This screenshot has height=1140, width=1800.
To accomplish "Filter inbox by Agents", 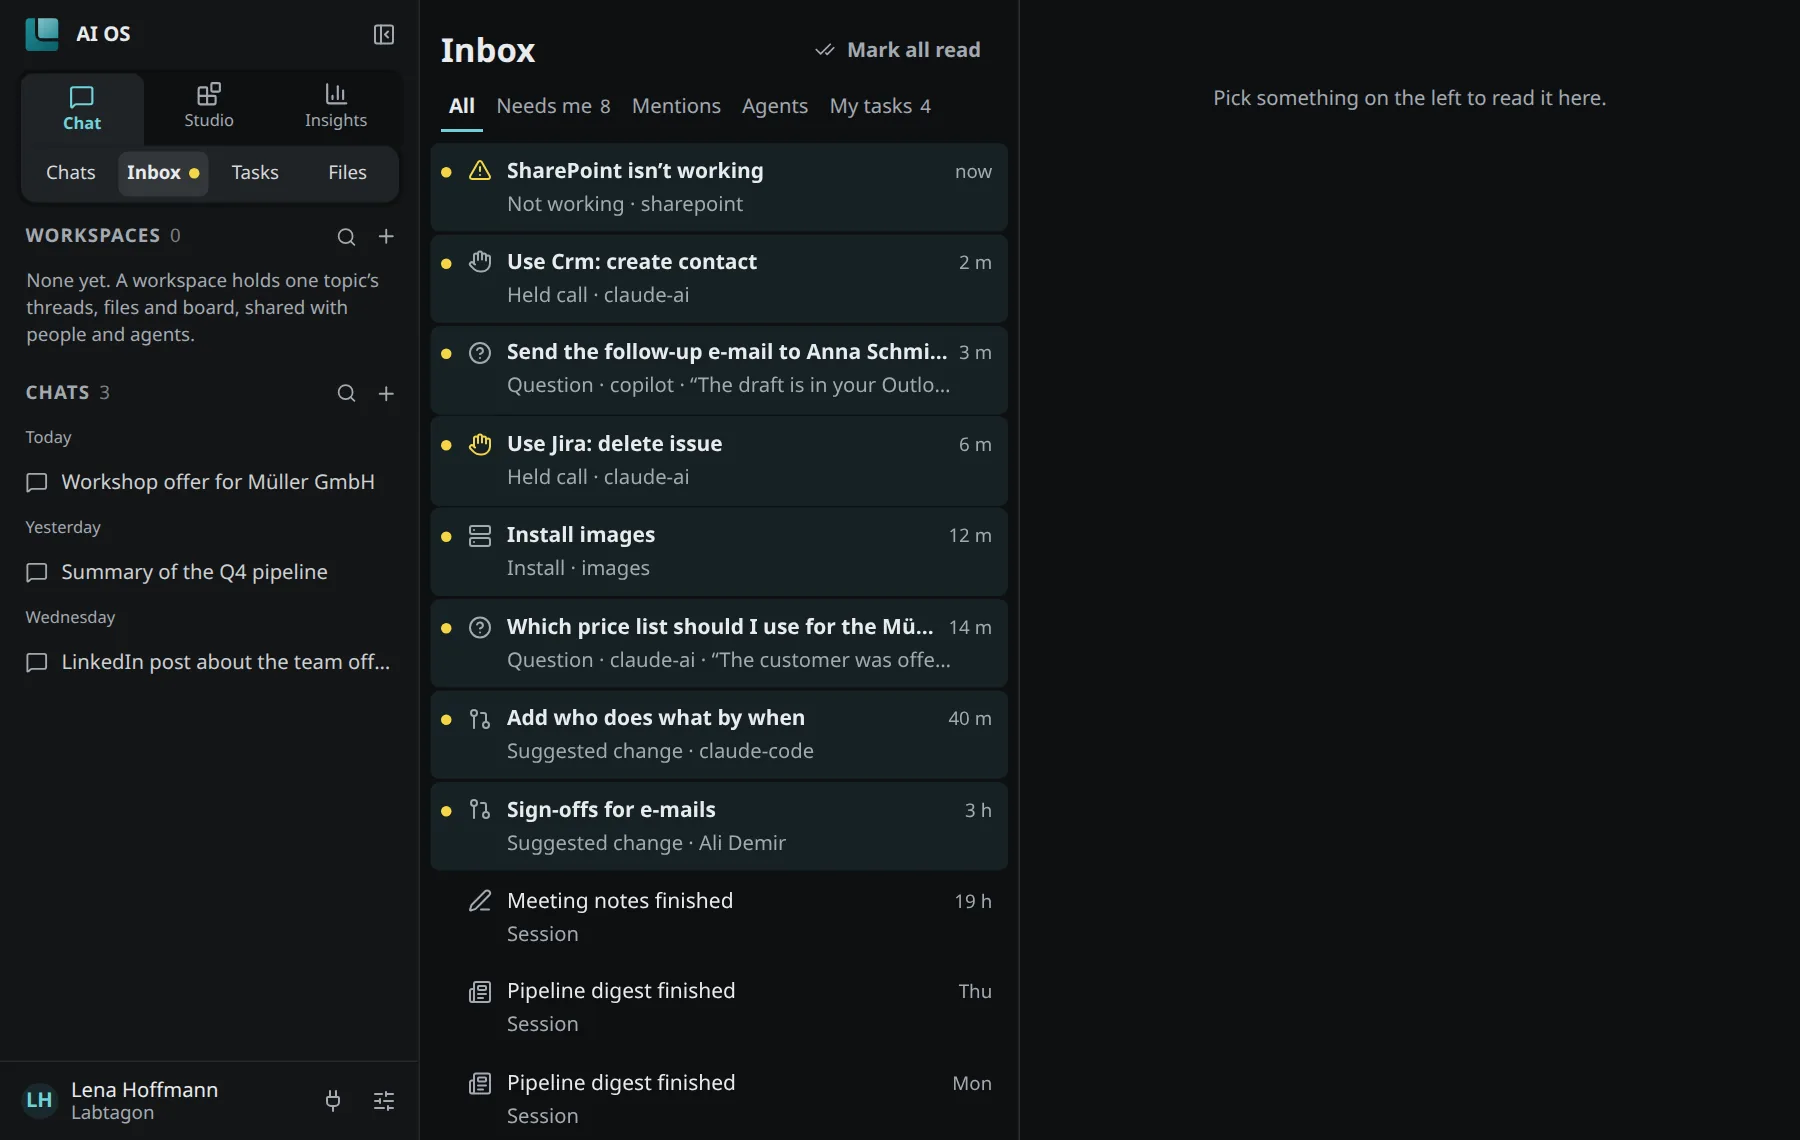I will click(x=775, y=106).
